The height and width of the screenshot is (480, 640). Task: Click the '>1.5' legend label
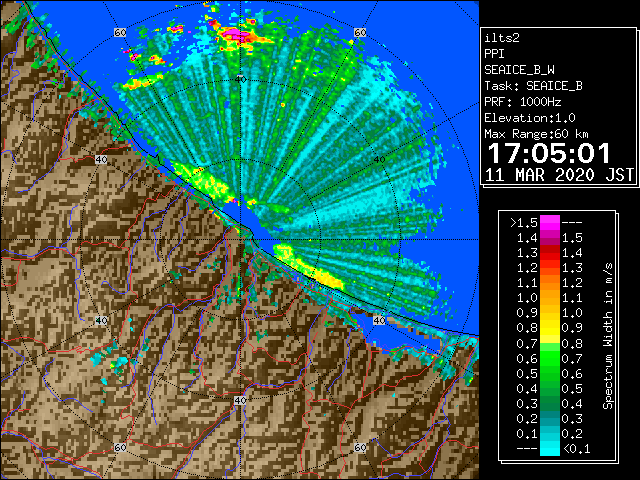pyautogui.click(x=523, y=223)
